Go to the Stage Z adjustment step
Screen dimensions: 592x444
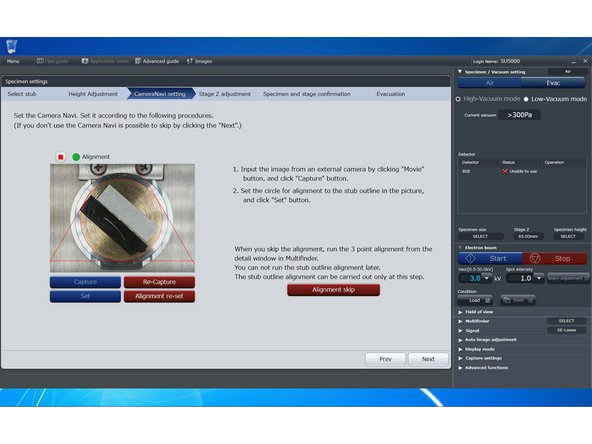[225, 94]
